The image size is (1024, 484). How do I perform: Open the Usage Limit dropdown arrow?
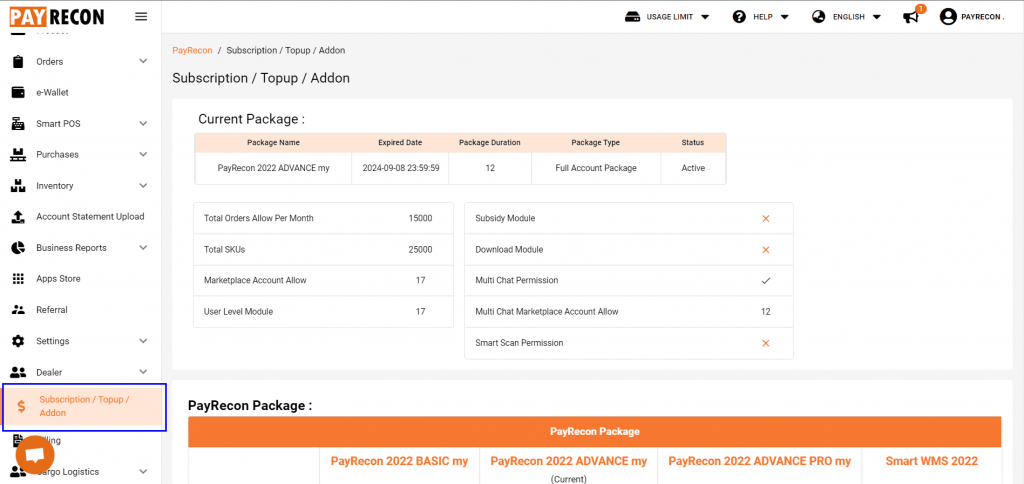705,17
